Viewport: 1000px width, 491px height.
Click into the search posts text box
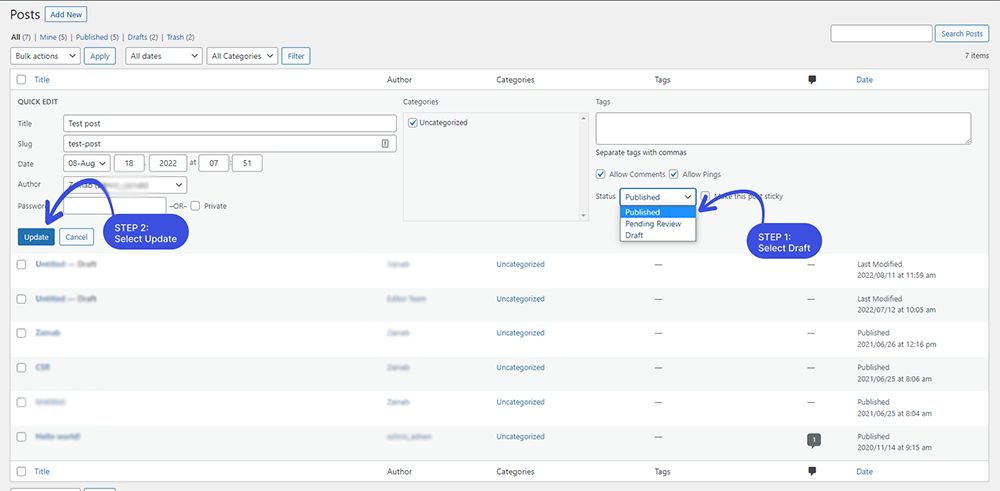click(x=881, y=34)
